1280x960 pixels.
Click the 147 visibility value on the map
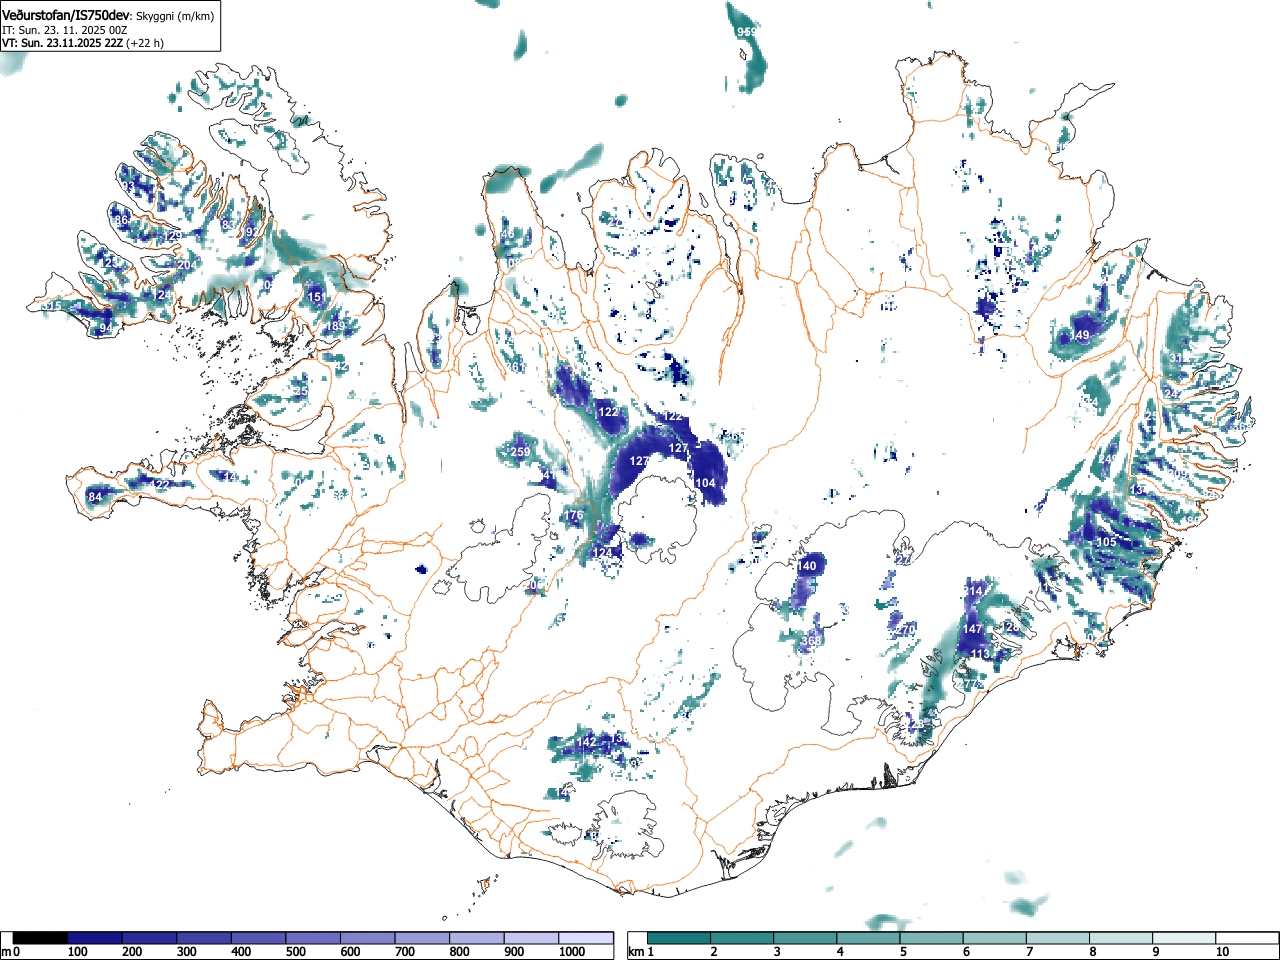click(x=973, y=629)
